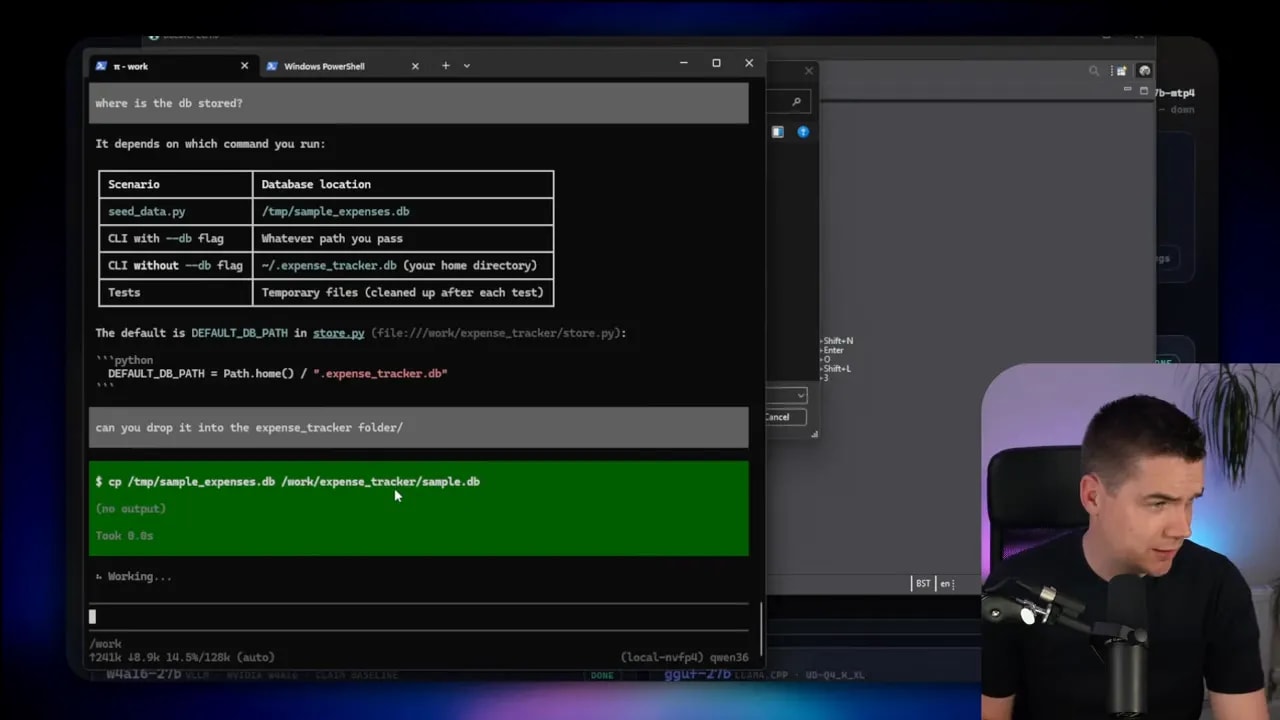Select 'Tests' row label
Screen dimensions: 1280x720
pos(124,293)
